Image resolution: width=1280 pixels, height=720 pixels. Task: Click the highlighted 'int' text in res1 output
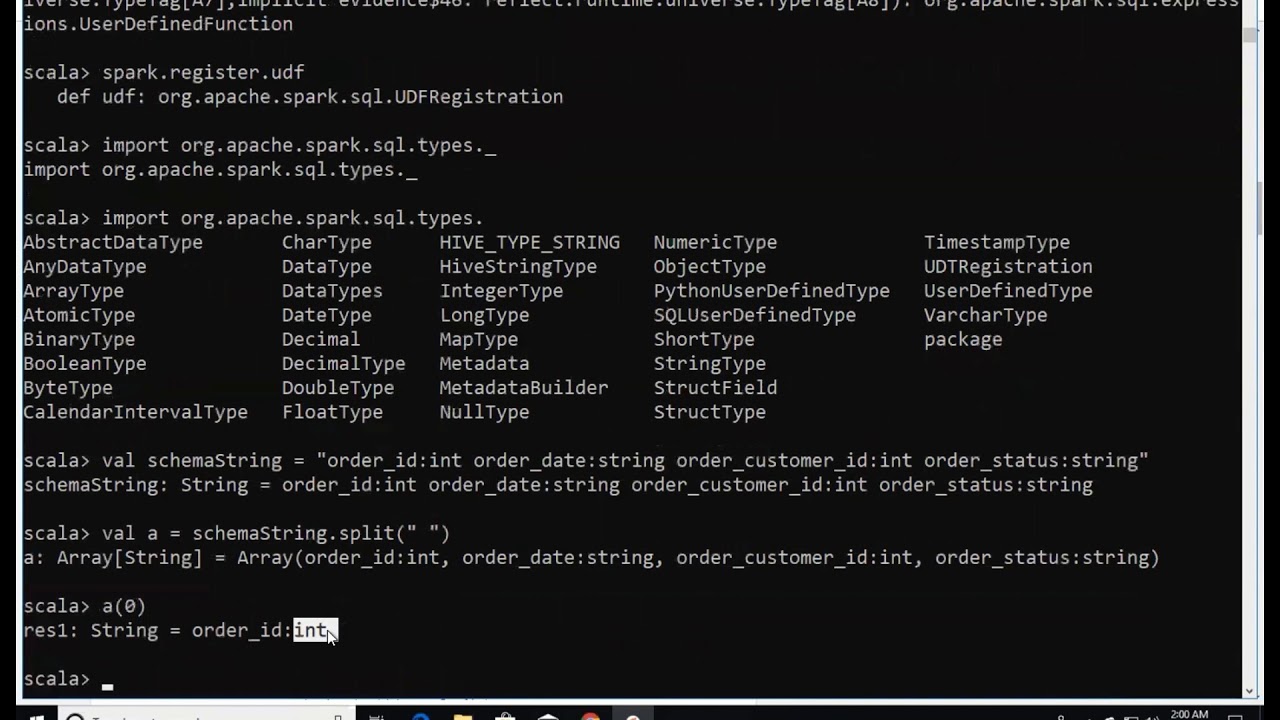tap(311, 631)
